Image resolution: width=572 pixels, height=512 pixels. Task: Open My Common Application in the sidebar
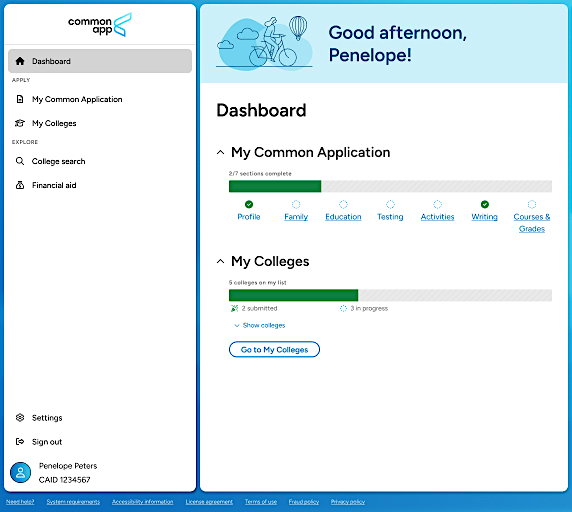pyautogui.click(x=100, y=99)
